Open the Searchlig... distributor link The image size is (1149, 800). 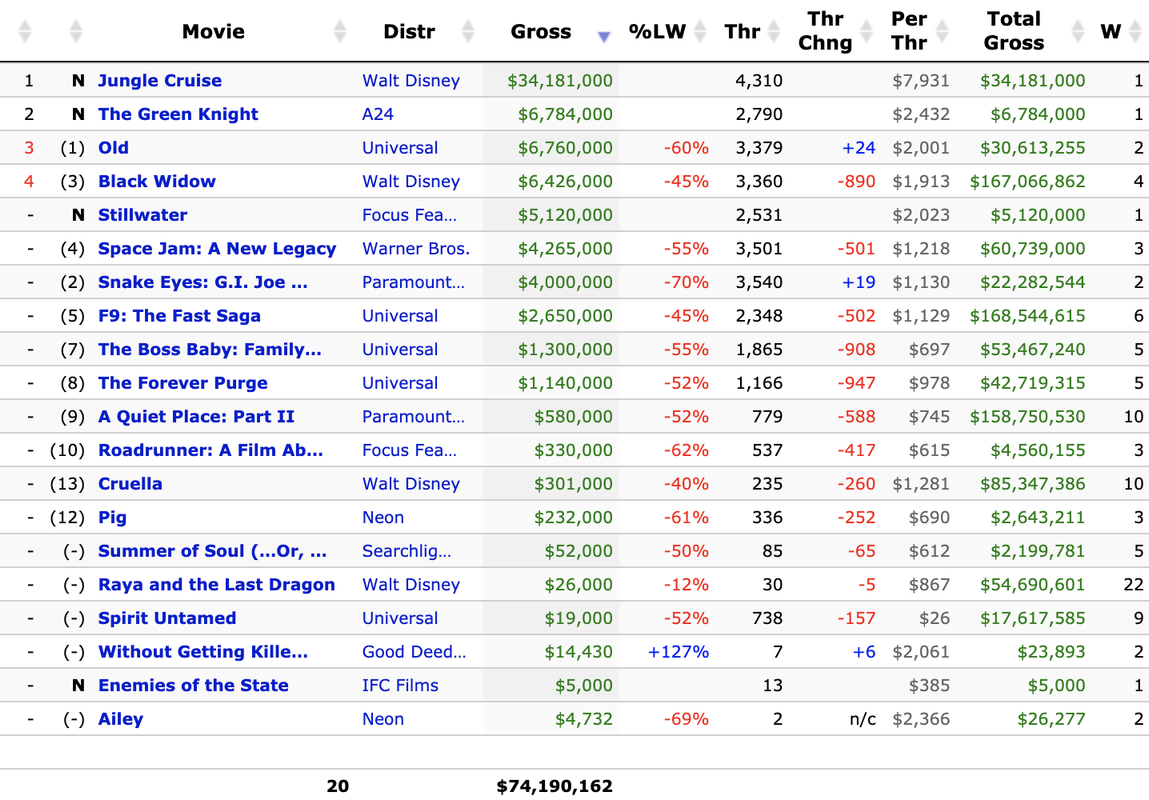(407, 552)
